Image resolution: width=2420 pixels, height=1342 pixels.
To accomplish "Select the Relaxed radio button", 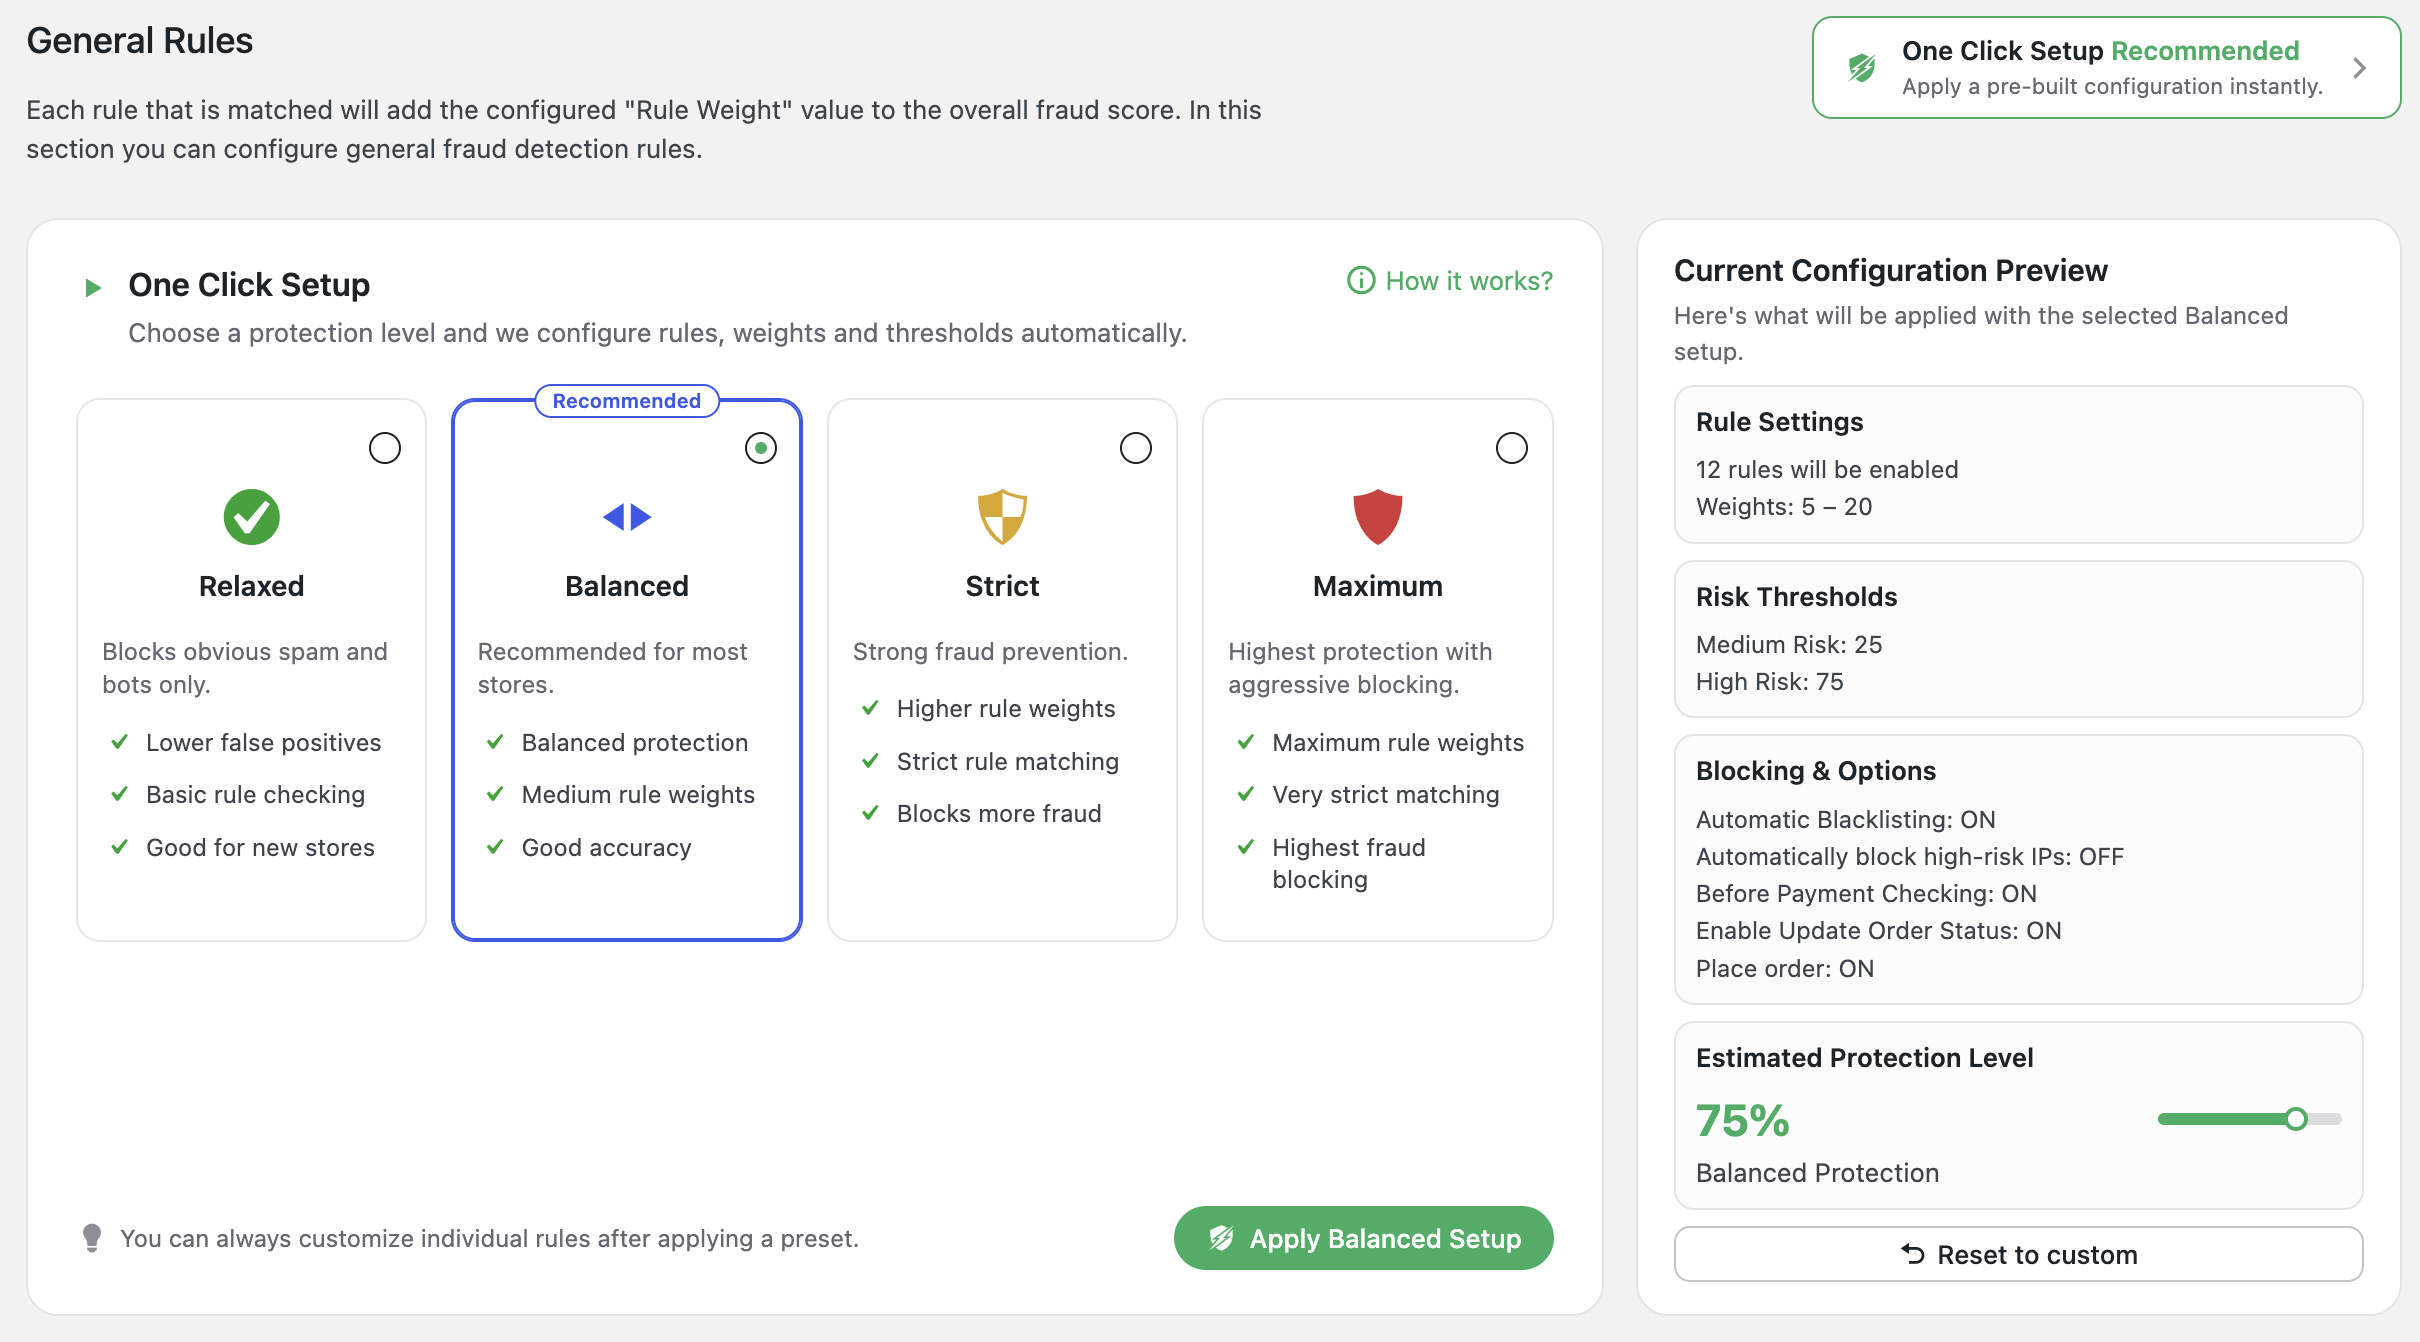I will click(x=385, y=448).
